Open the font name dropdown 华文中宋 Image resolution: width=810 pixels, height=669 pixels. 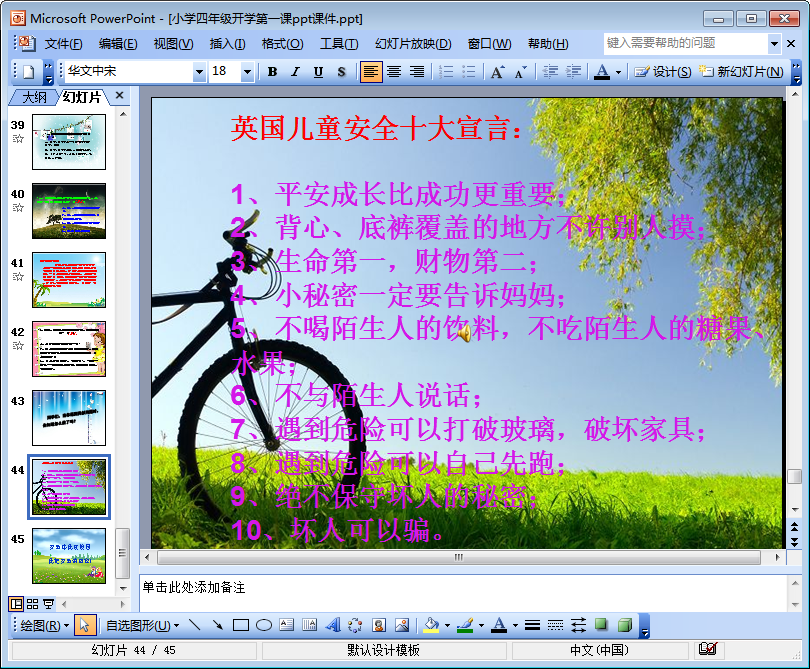199,72
